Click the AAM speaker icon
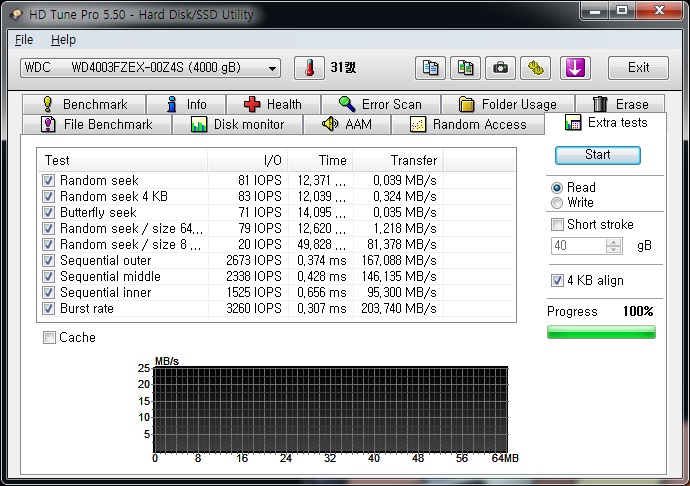 [330, 124]
